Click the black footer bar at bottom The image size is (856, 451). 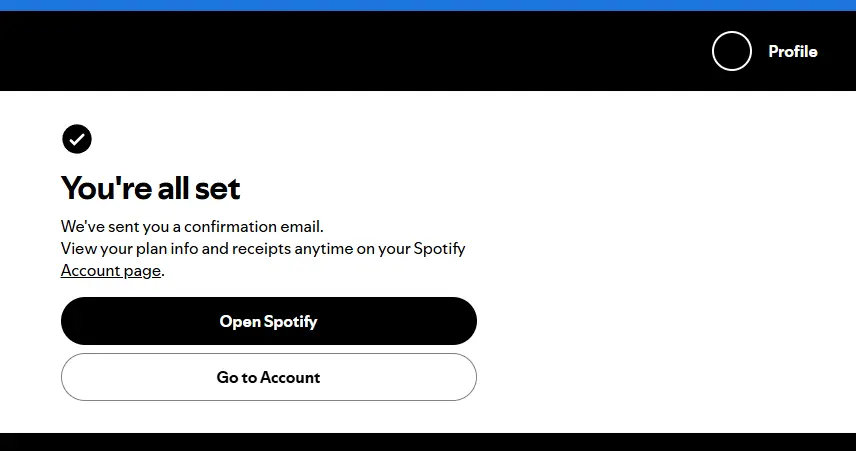coord(428,442)
